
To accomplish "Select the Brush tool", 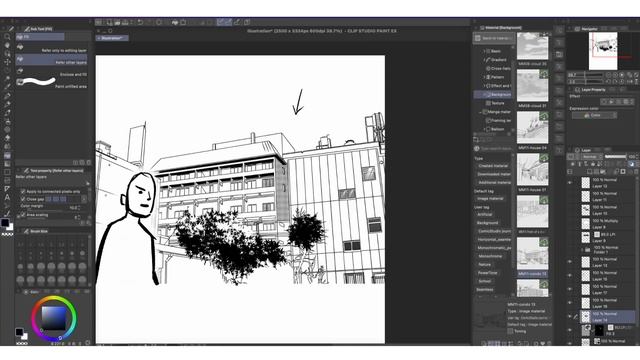I will 7,113.
